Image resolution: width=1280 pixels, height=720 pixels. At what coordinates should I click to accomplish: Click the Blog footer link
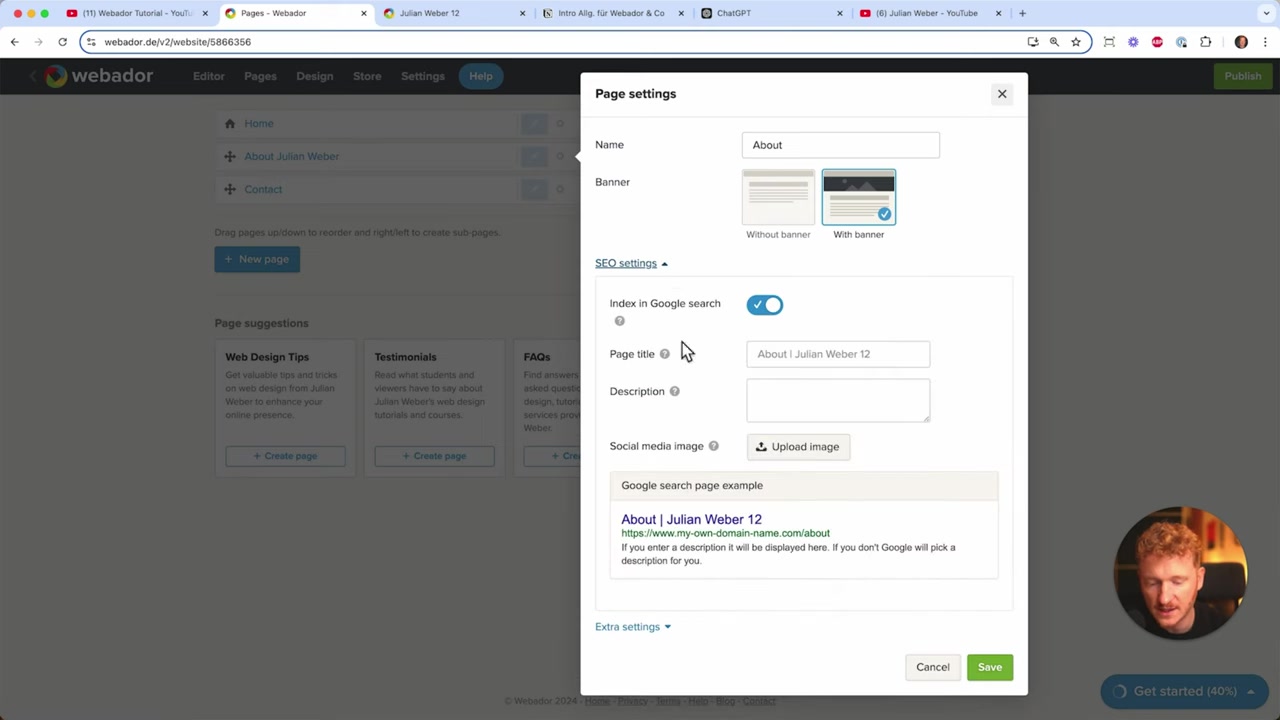coord(725,701)
